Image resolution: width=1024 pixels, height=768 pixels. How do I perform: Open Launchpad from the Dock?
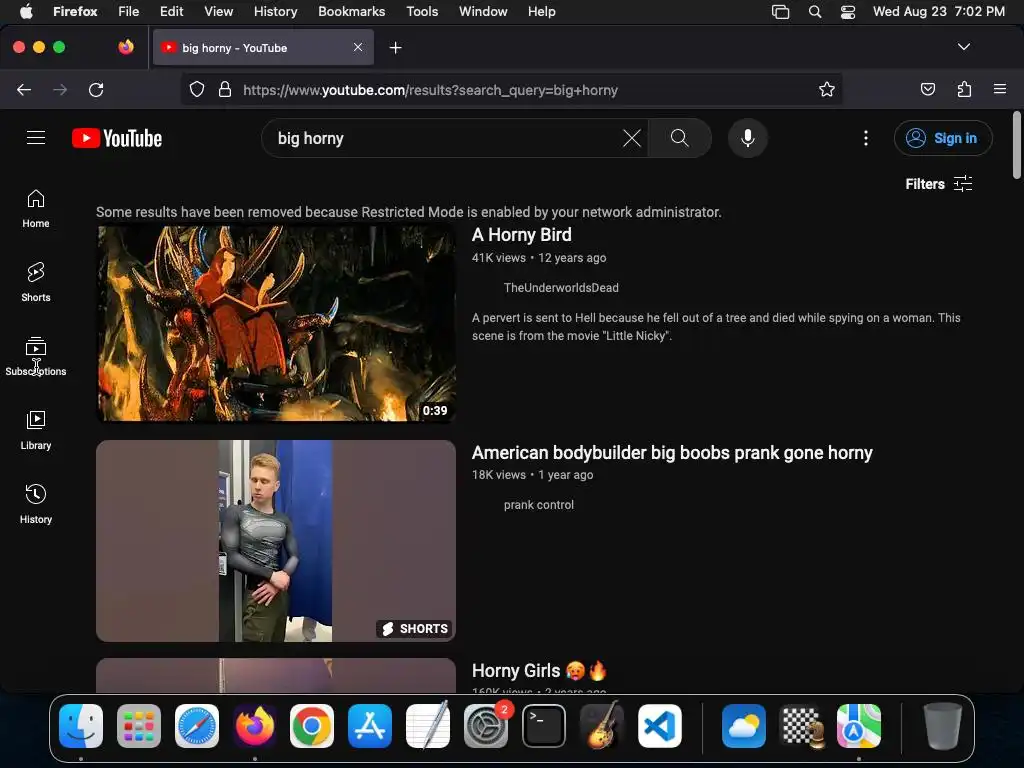(138, 726)
